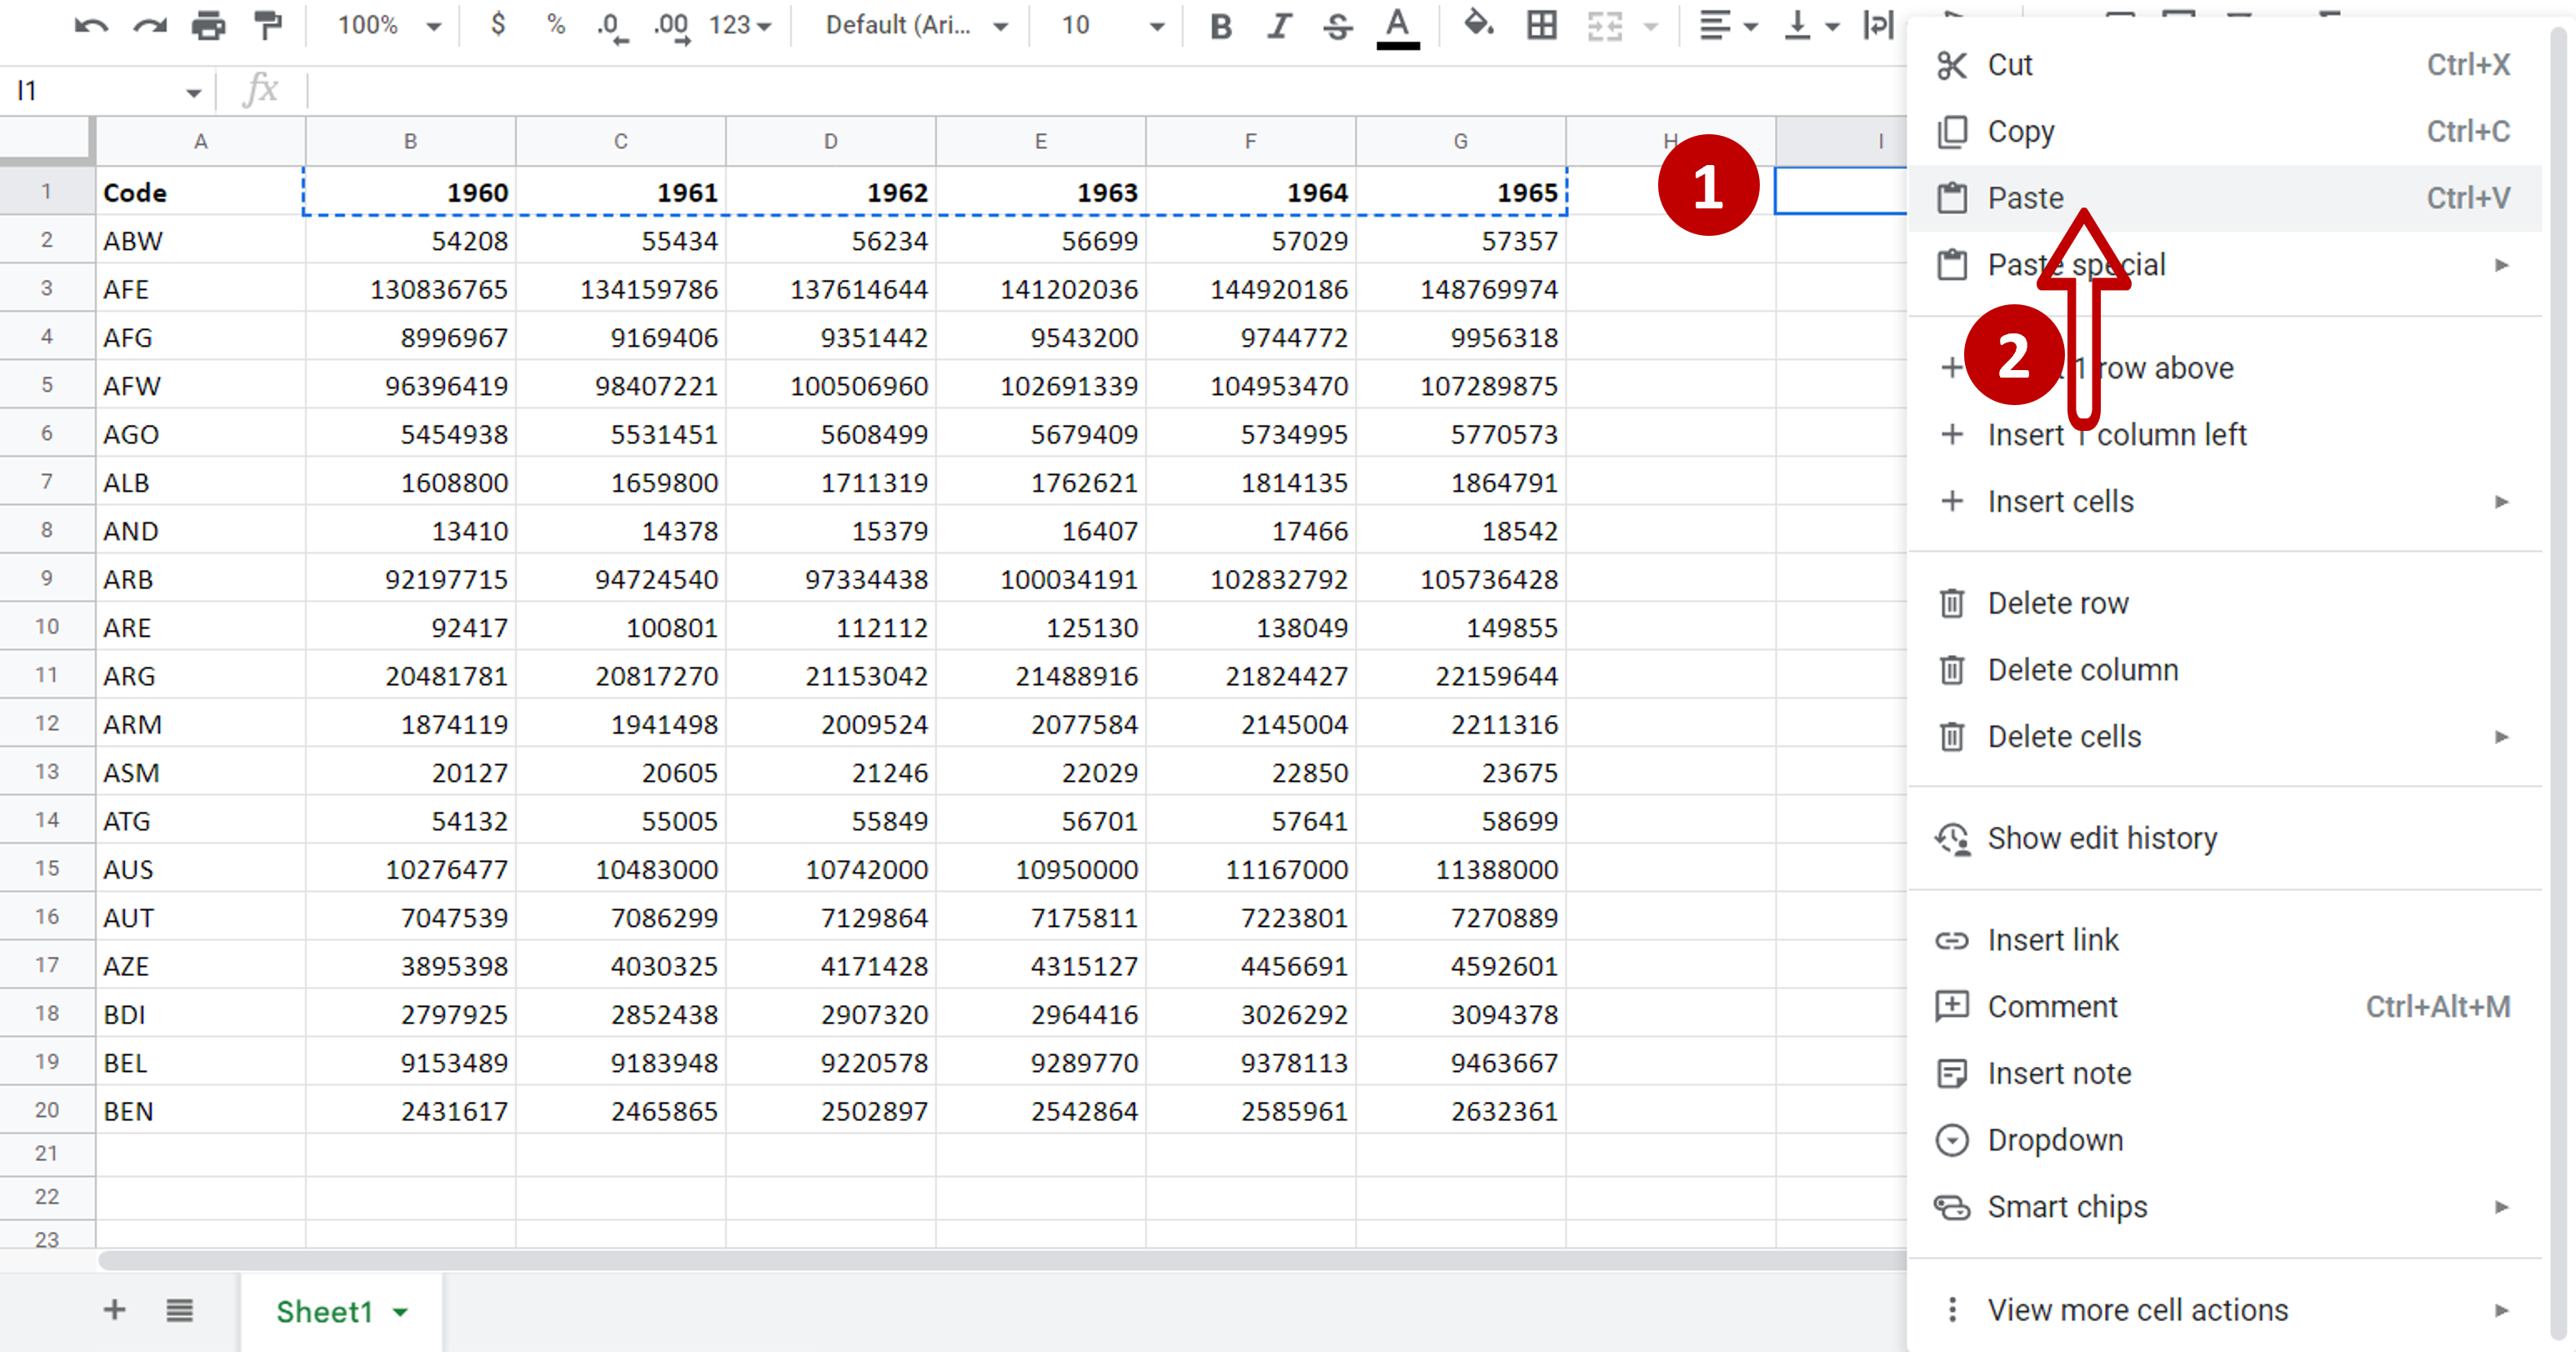The height and width of the screenshot is (1352, 2576).
Task: Apply currency format
Action: (497, 25)
